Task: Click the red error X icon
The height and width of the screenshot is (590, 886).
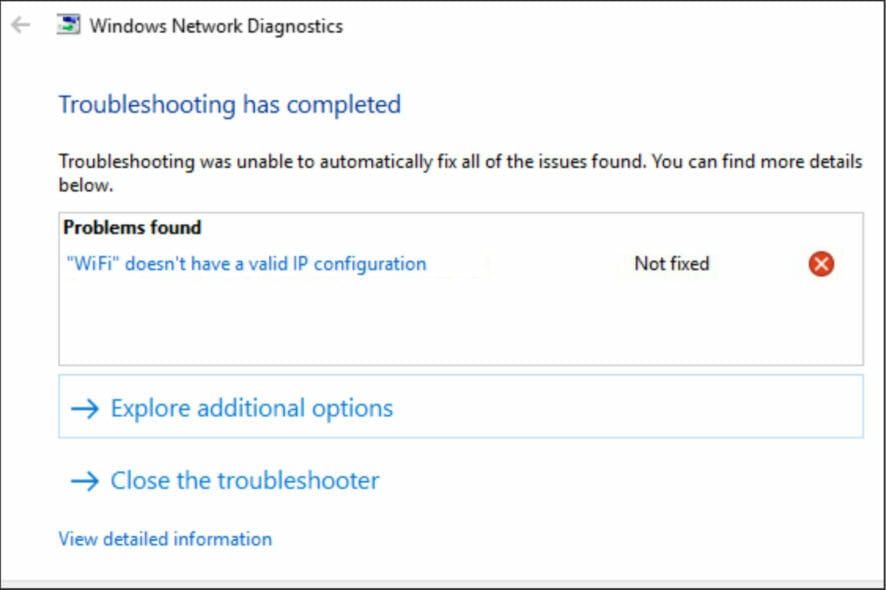Action: click(821, 263)
